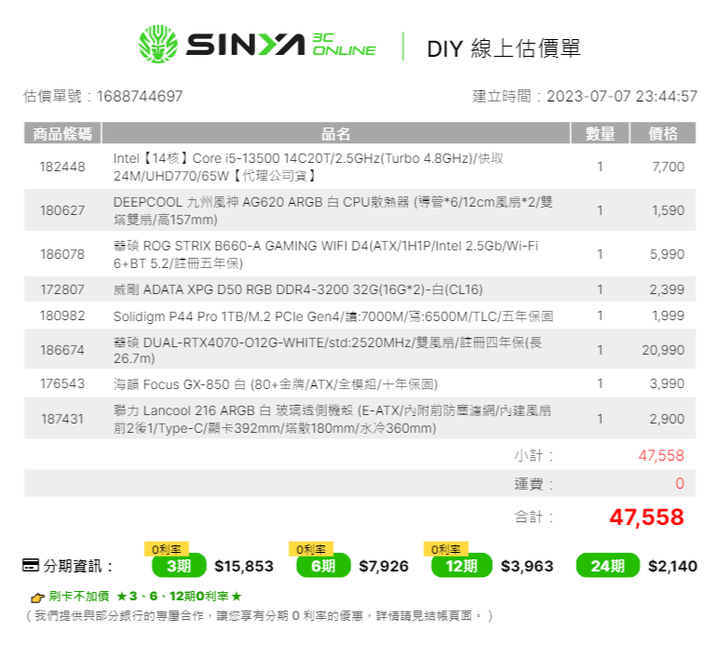Click the 合計 label

tap(534, 517)
